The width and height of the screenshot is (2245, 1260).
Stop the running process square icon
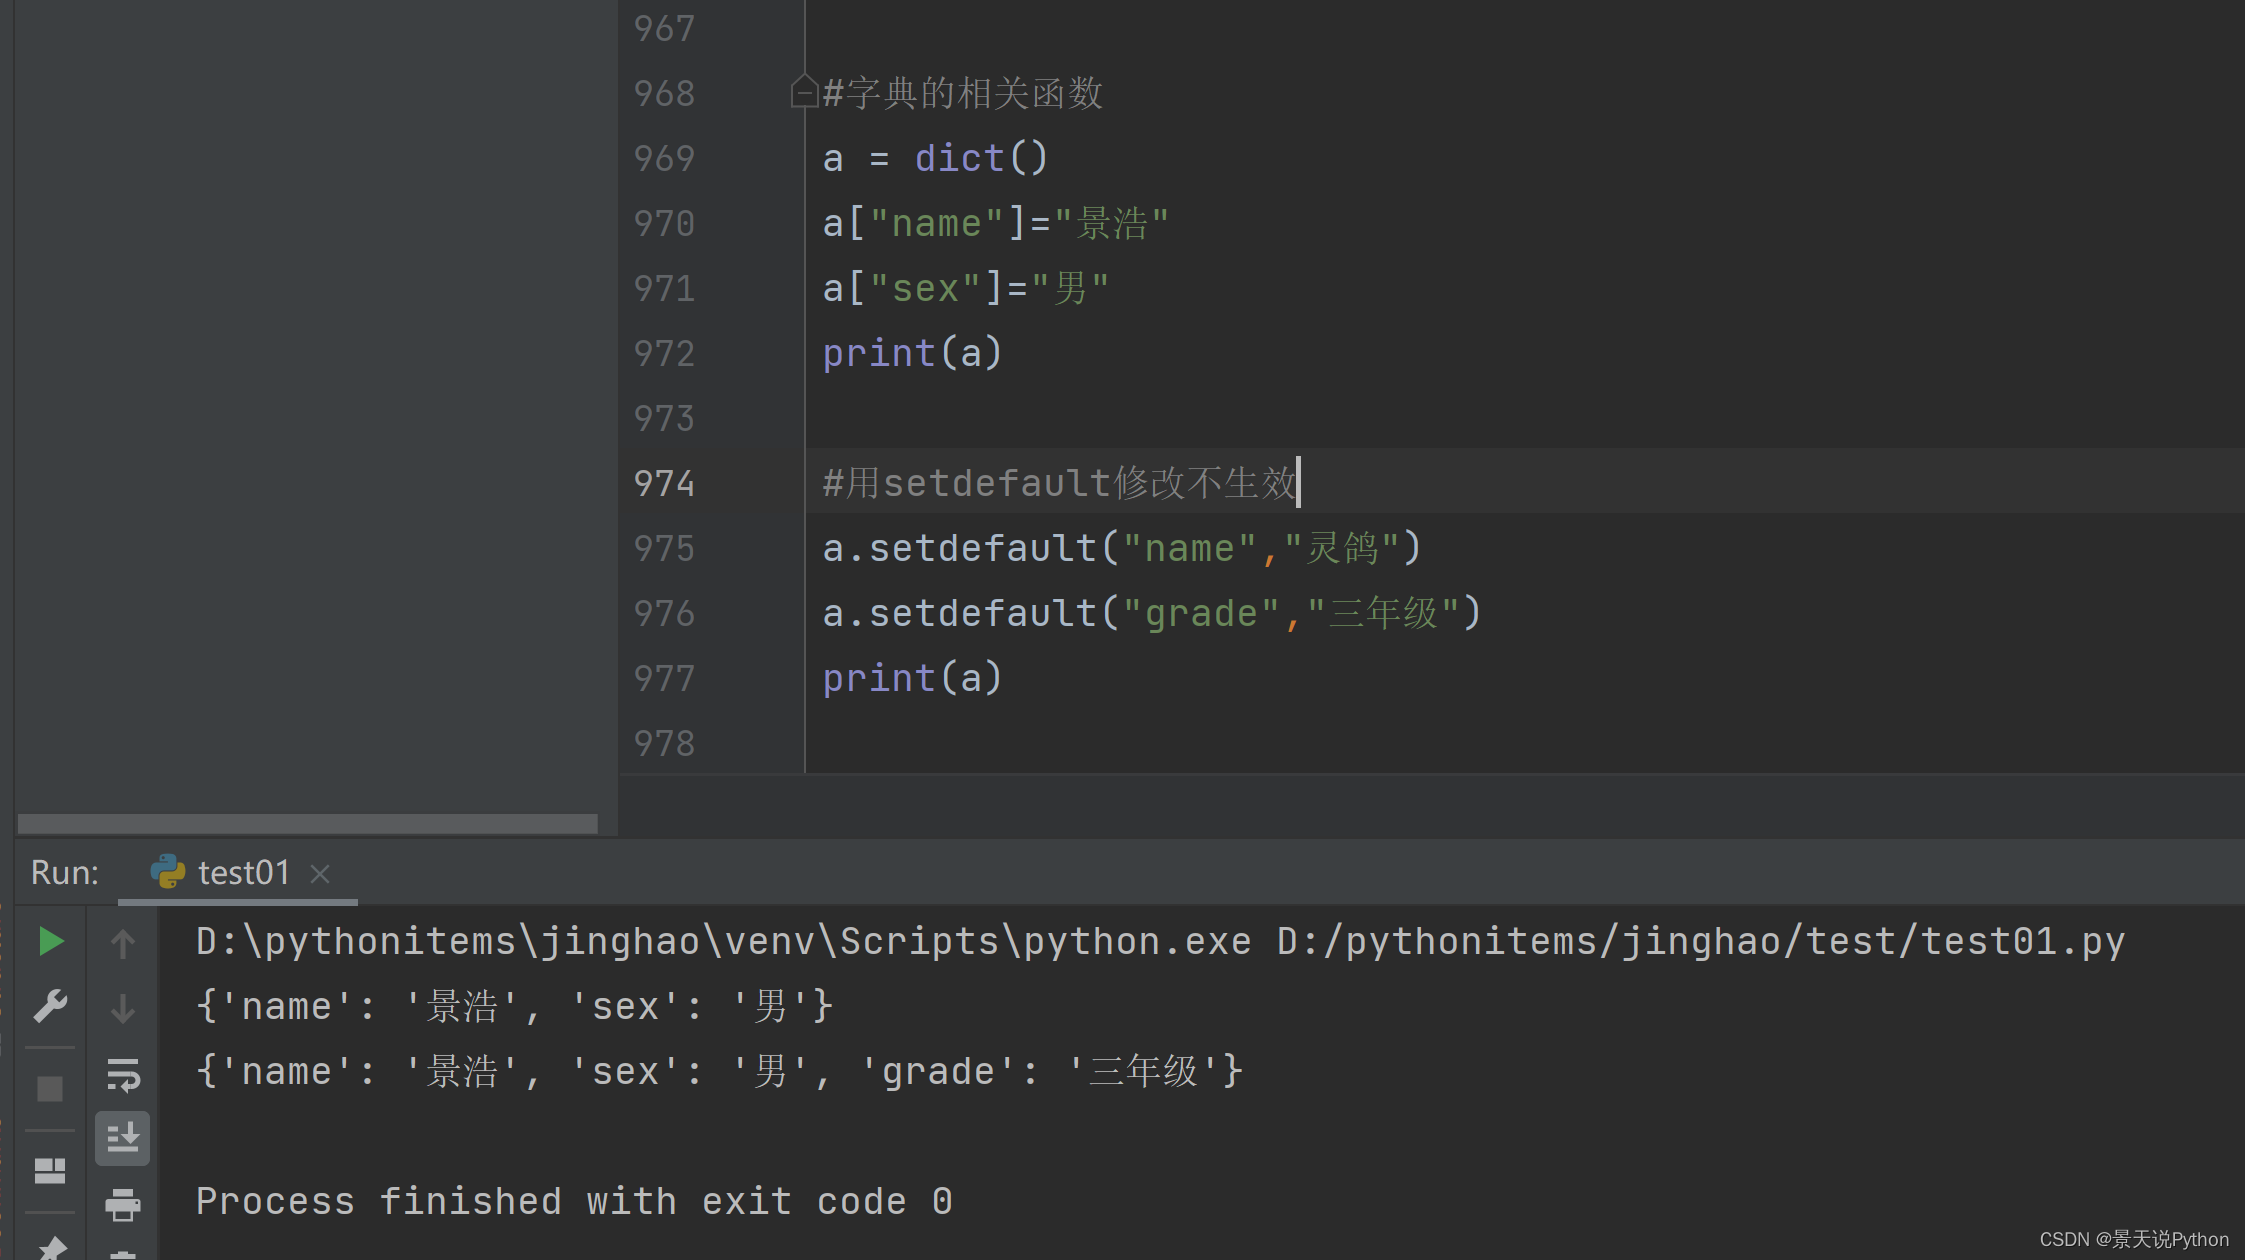coord(50,1089)
